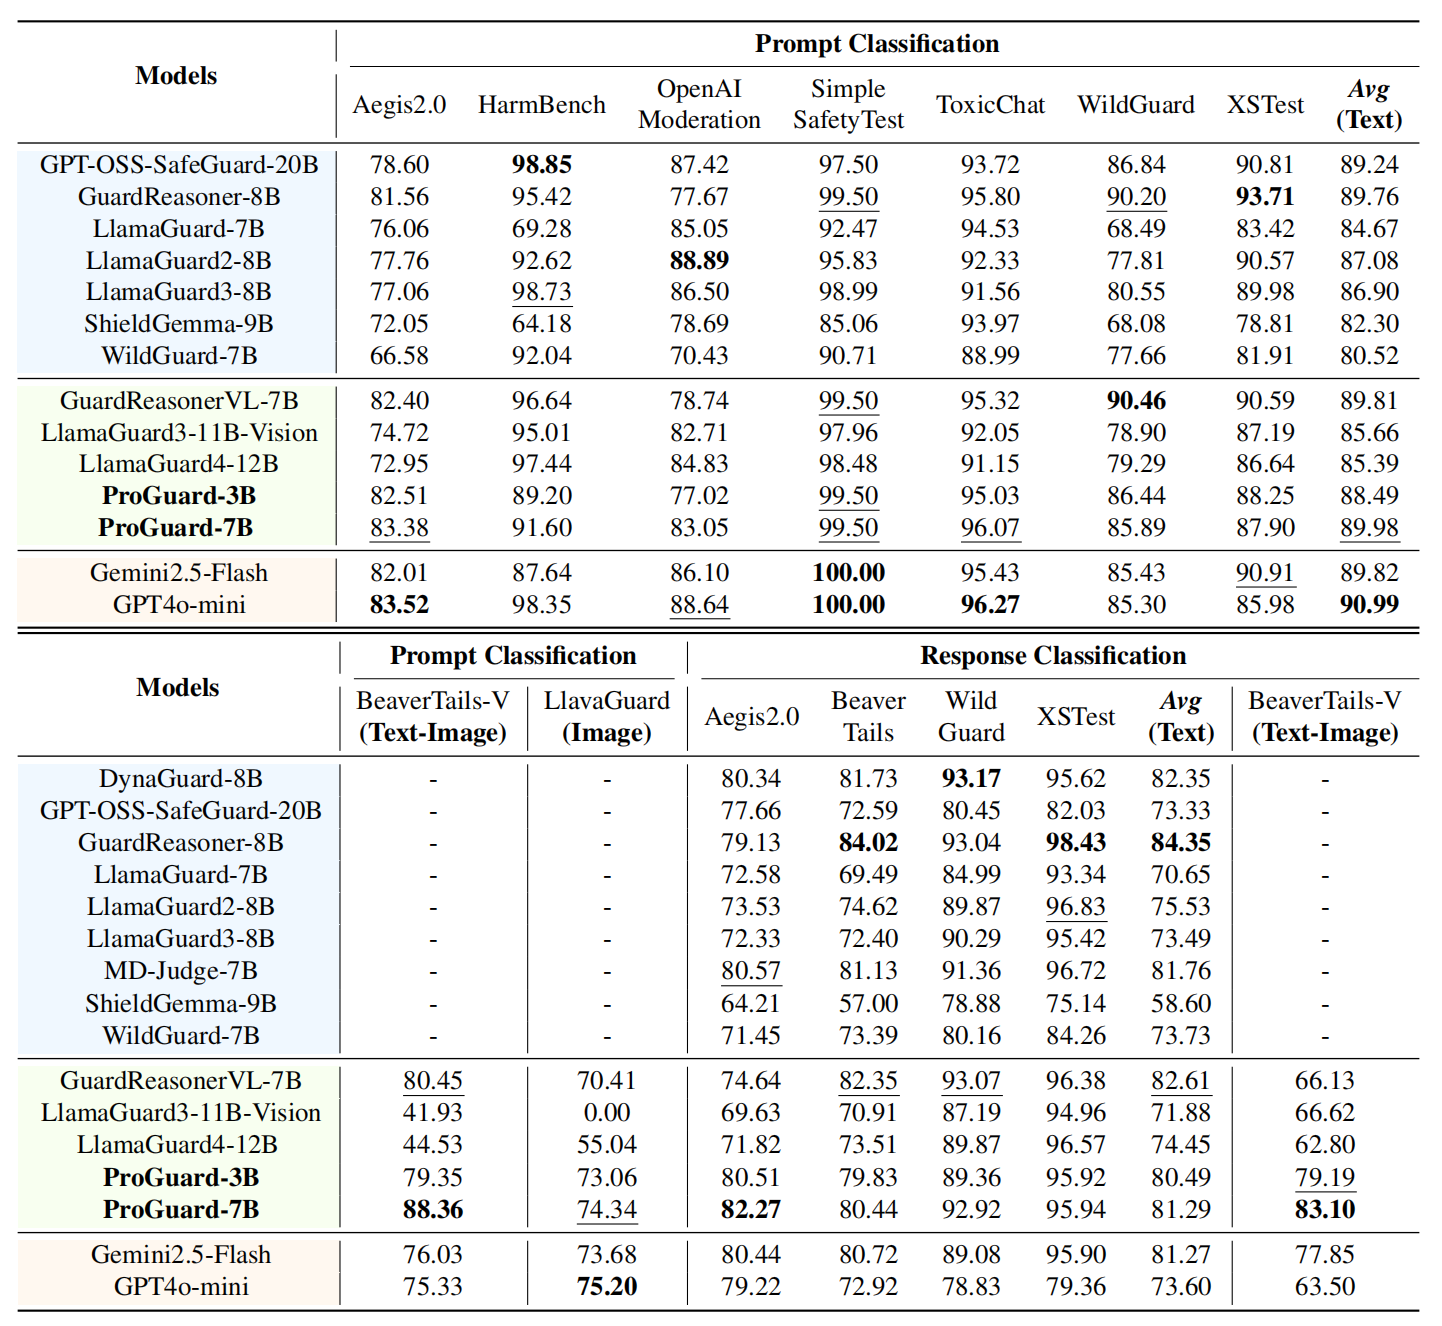The height and width of the screenshot is (1326, 1442).
Task: Click the Response Classification header
Action: click(x=1053, y=656)
